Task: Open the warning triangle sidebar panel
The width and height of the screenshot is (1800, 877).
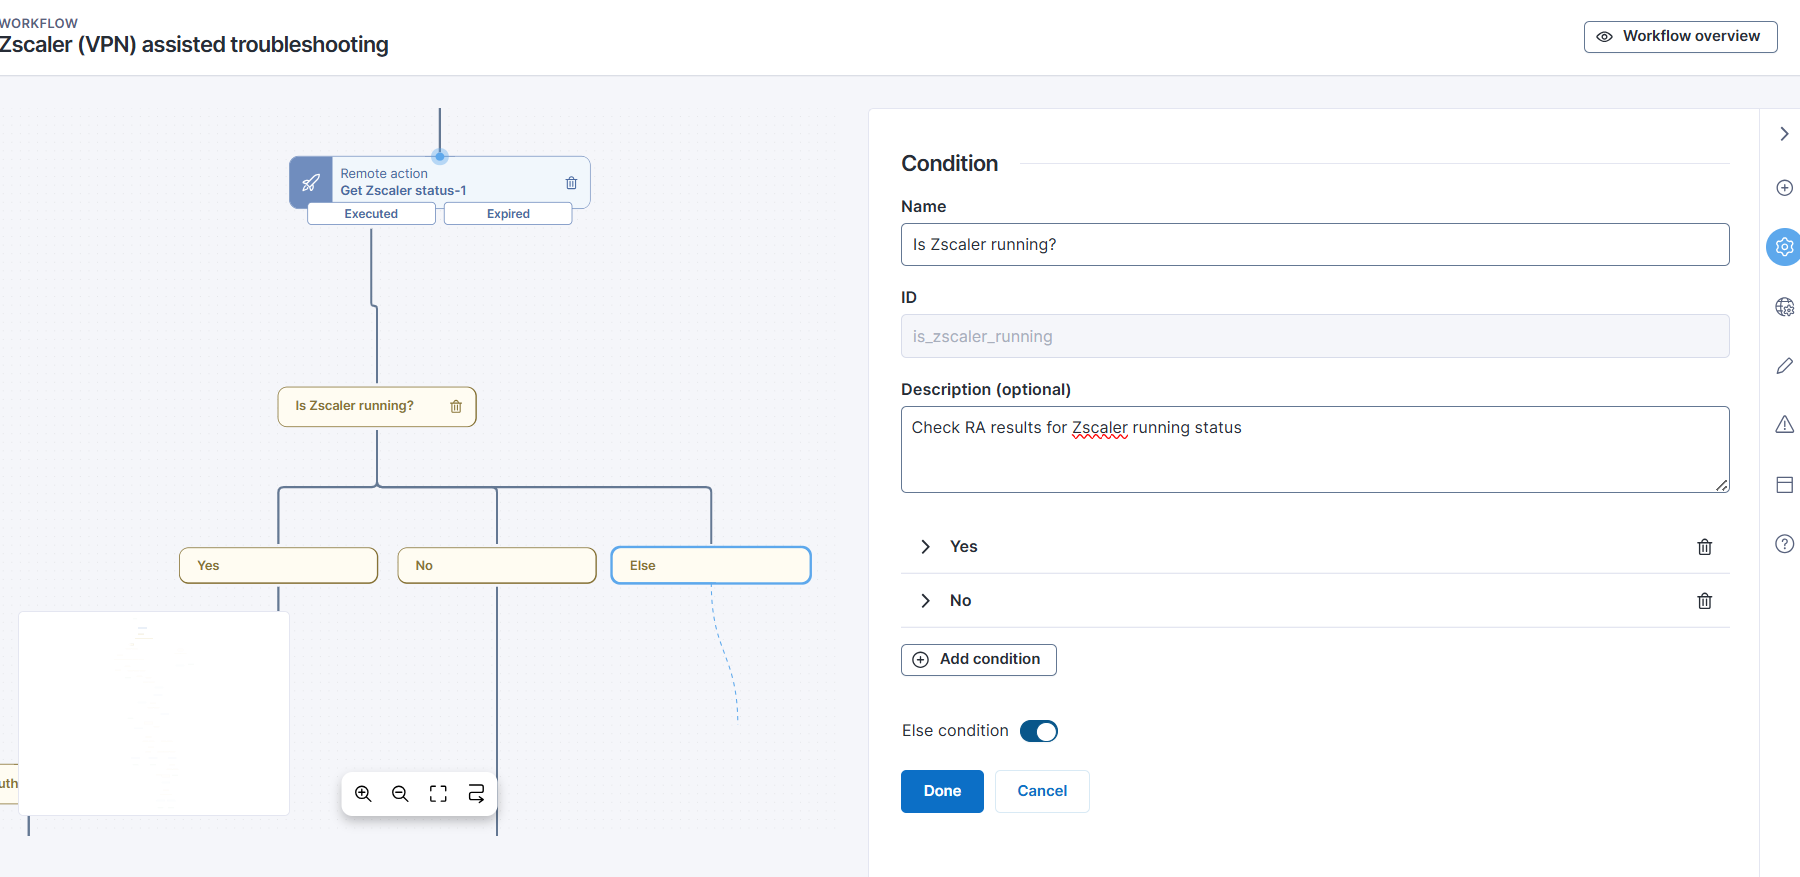Action: (1784, 425)
